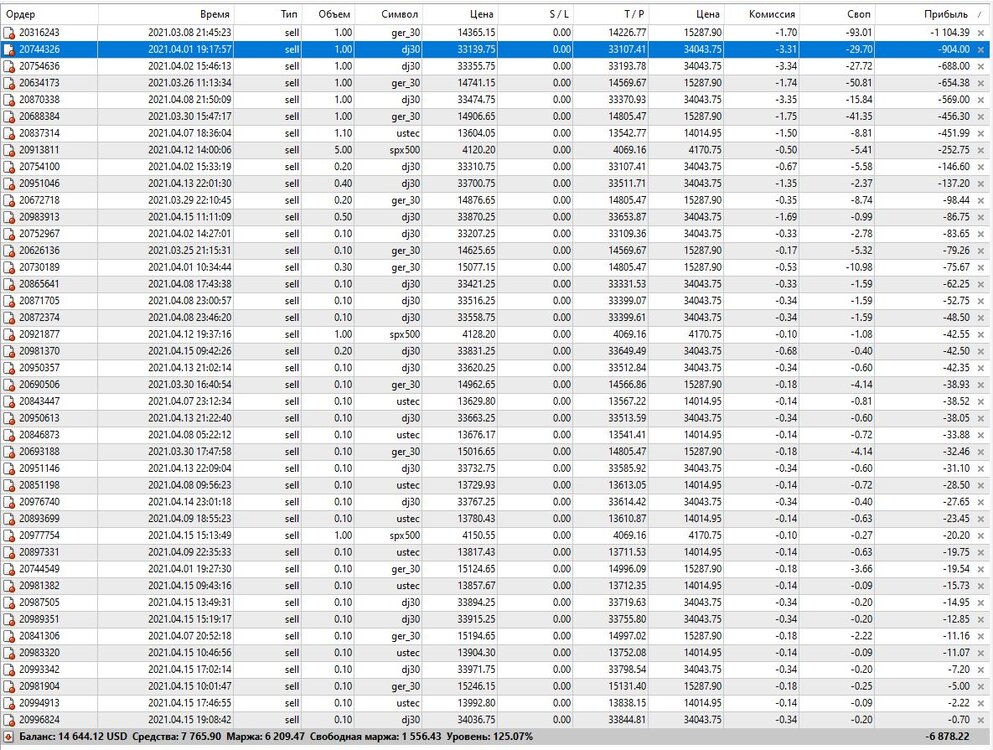993x750 pixels.
Task: Click profit value -451.99
Action: point(954,134)
